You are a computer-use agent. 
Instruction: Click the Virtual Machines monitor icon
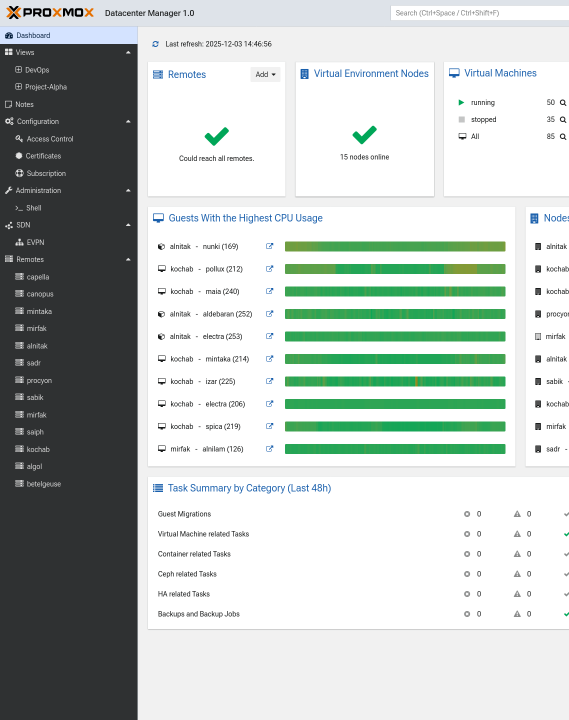pos(454,73)
